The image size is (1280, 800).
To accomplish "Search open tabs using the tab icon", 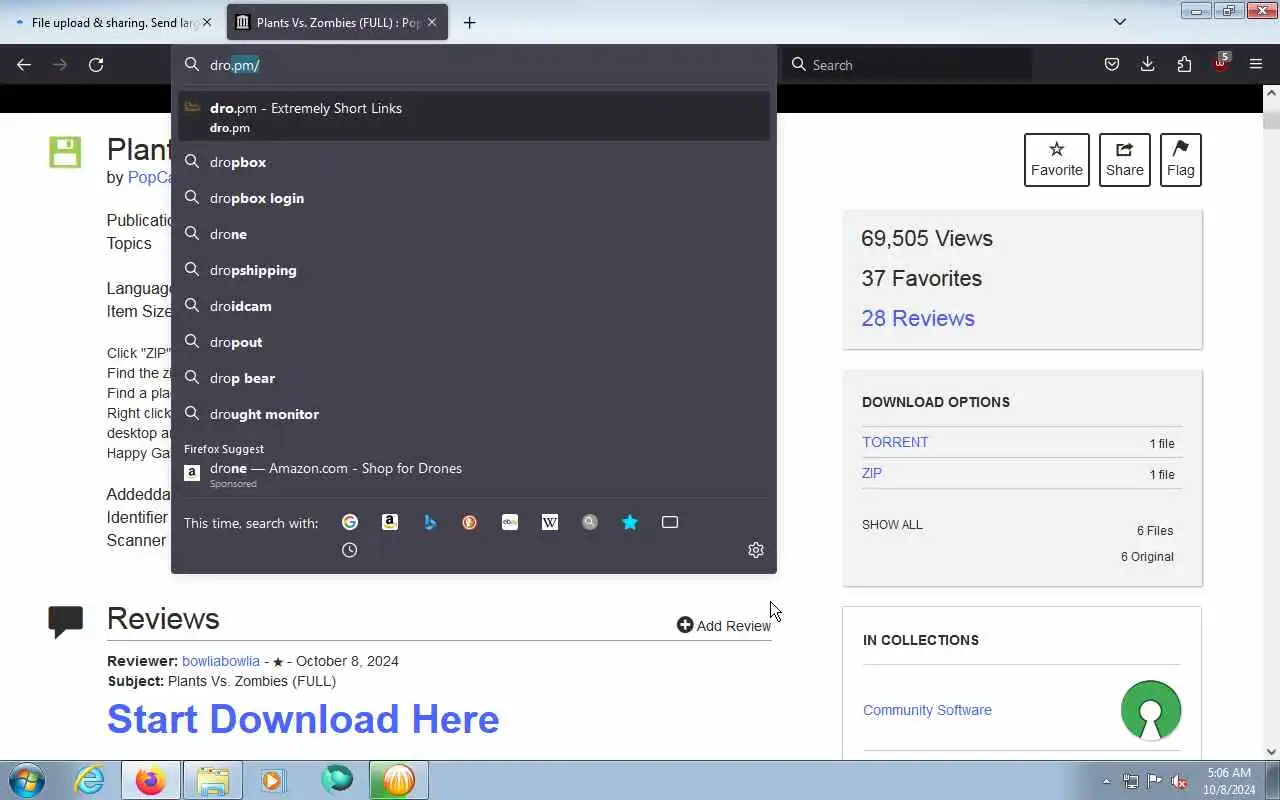I will [670, 522].
